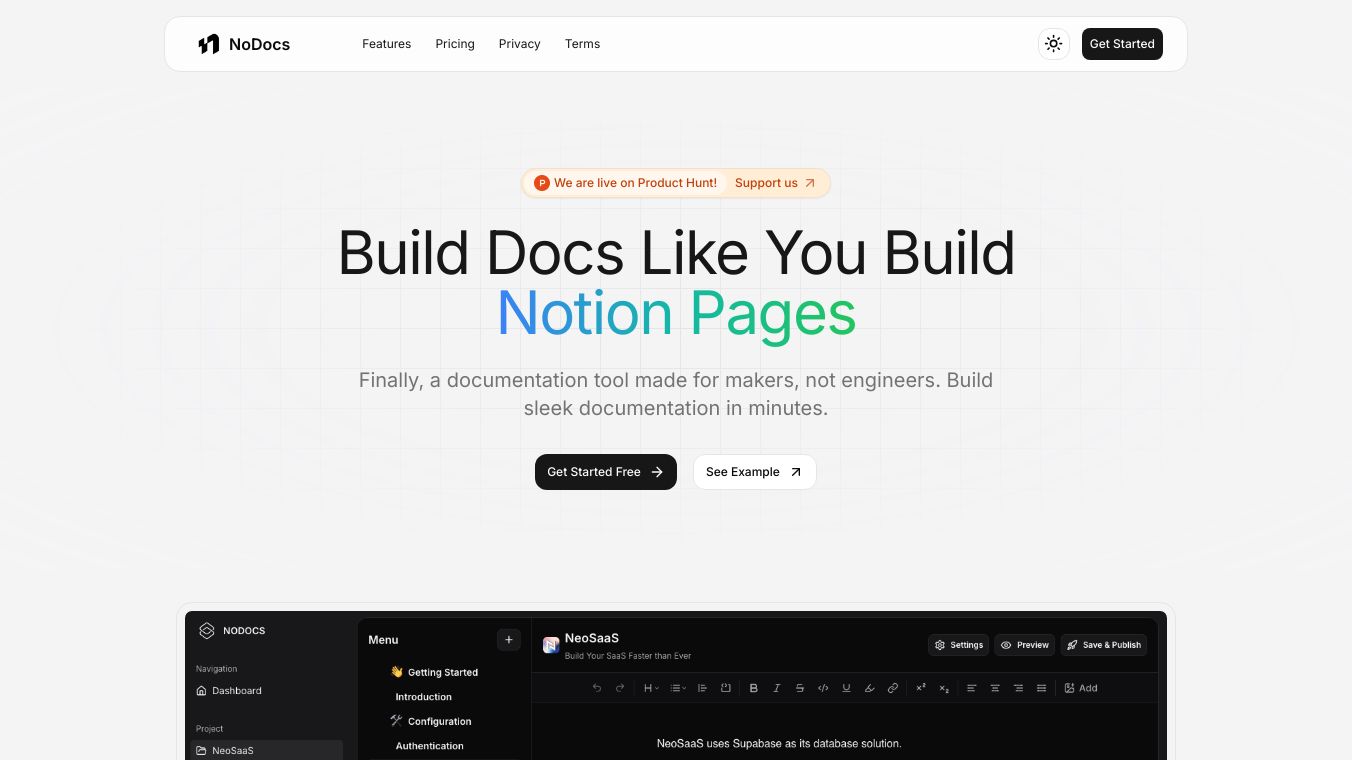This screenshot has width=1352, height=760.
Task: Toggle superscript formatting
Action: pos(921,688)
